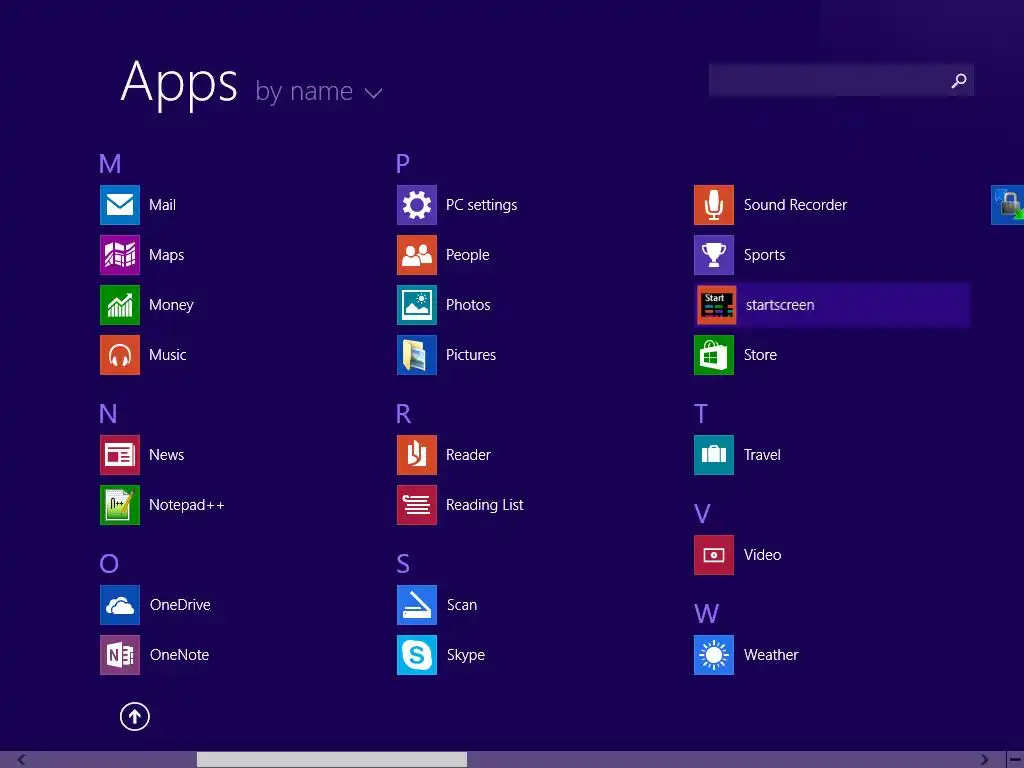Launch the Video app icon
Screen dimensions: 1024x768
[x=714, y=554]
